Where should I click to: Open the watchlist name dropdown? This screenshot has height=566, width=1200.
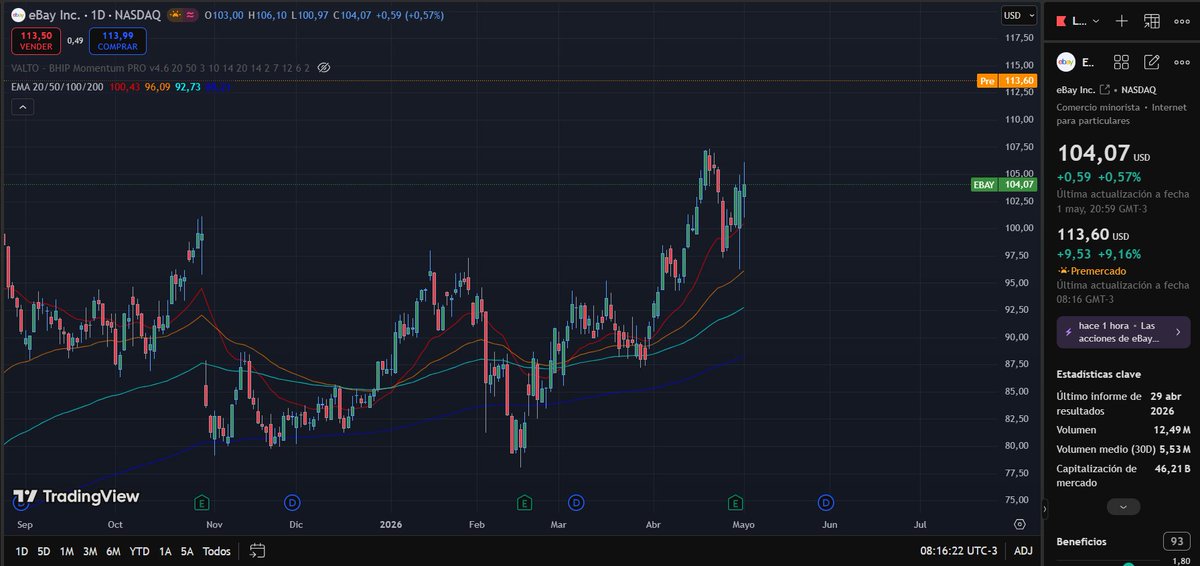[x=1086, y=21]
